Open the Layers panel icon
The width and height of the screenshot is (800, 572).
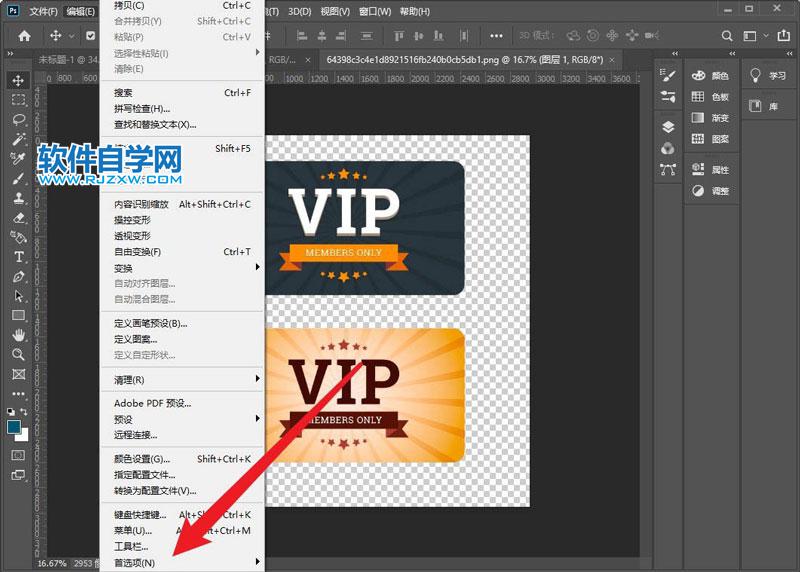(668, 127)
